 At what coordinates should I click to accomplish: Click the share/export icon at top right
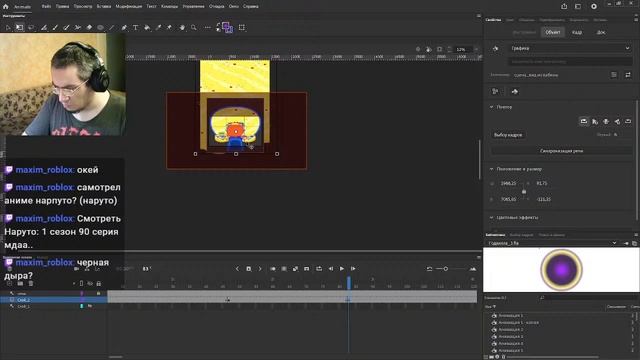tap(564, 6)
